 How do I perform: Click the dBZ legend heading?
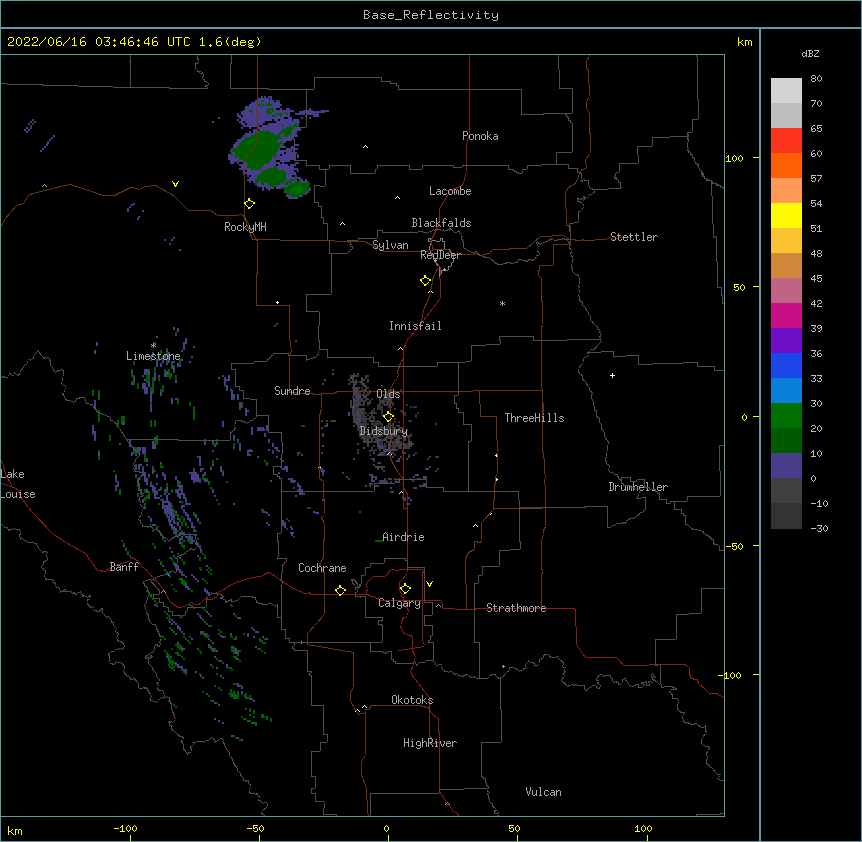810,53
